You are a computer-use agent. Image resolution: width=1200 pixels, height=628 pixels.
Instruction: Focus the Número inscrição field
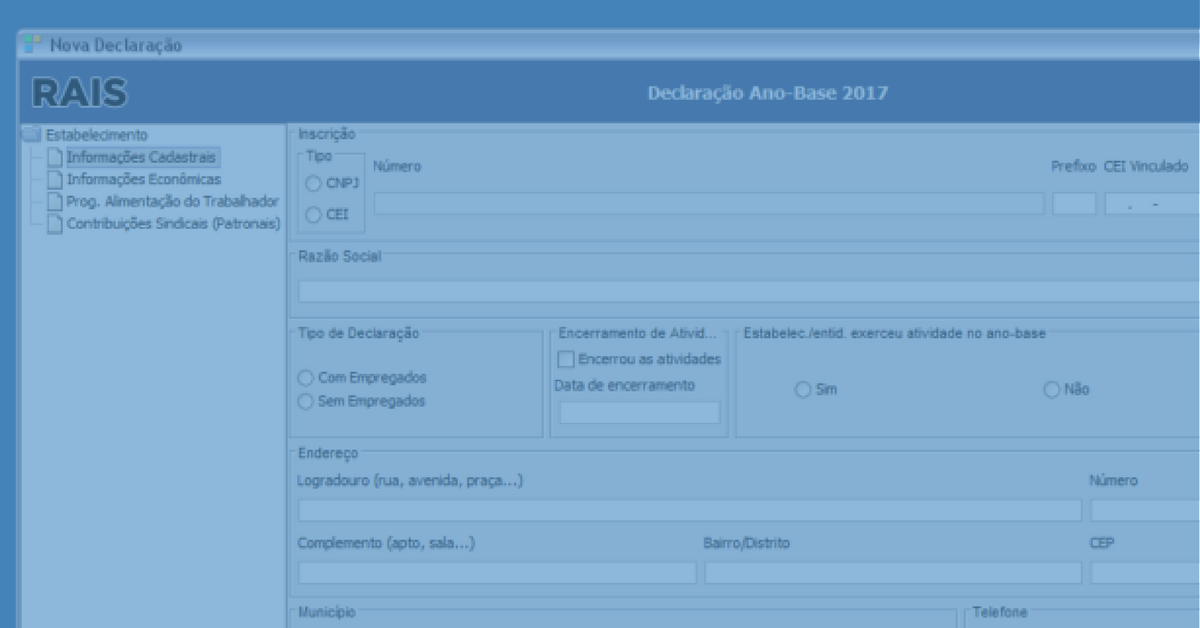point(709,204)
